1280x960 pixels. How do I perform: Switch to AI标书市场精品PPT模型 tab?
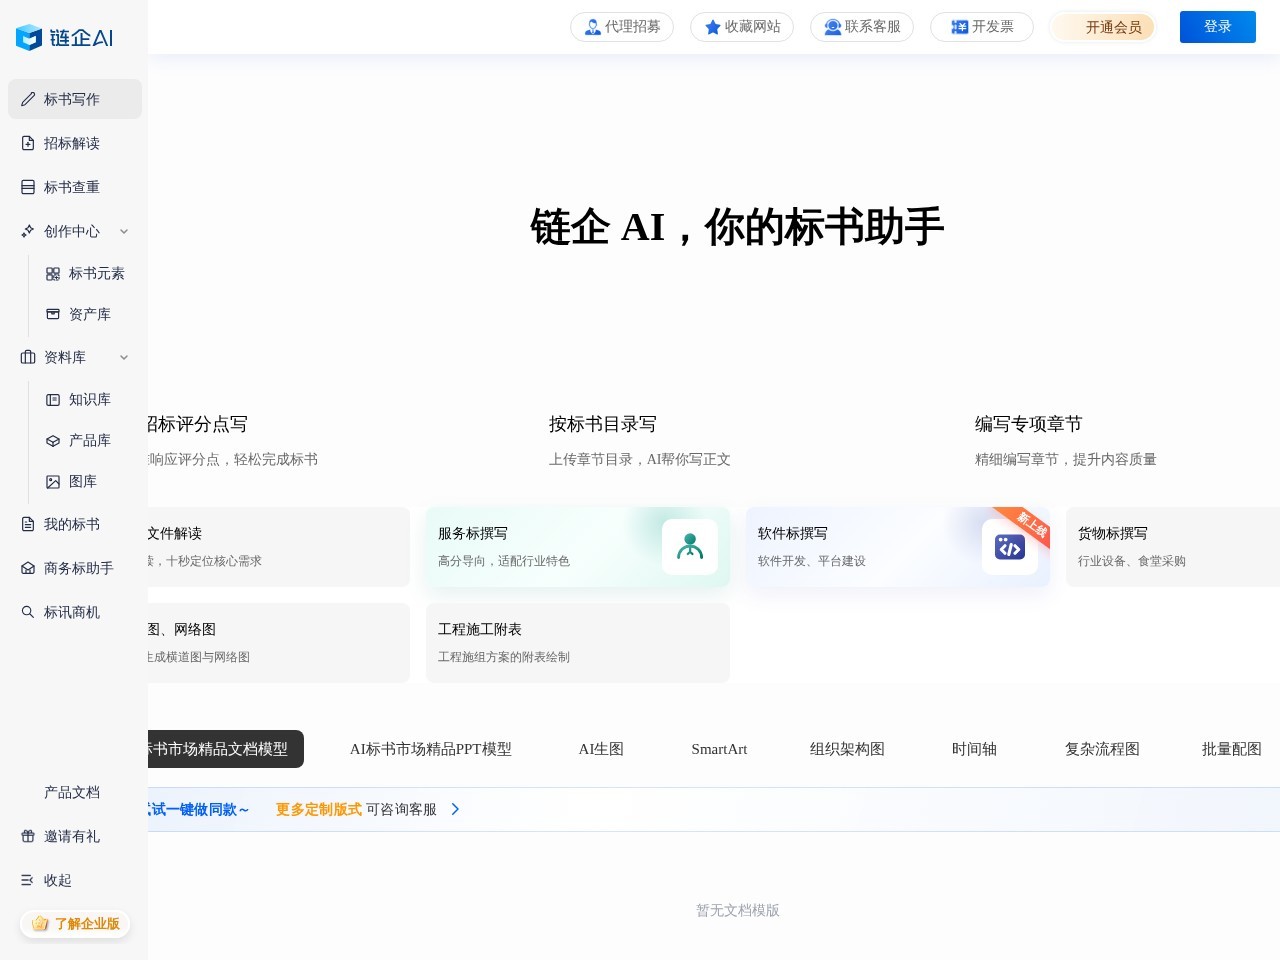[431, 749]
